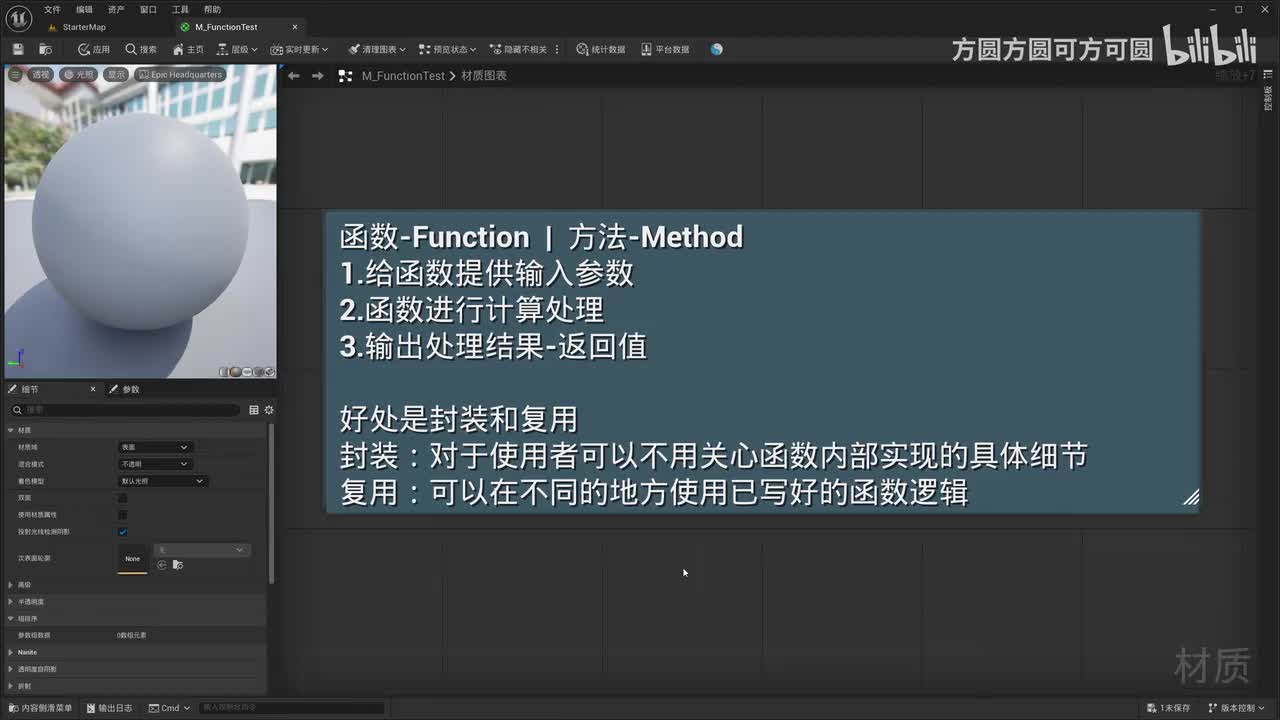Enable the 双面 (Two Sided) checkbox
This screenshot has height=720, width=1280.
coord(123,498)
